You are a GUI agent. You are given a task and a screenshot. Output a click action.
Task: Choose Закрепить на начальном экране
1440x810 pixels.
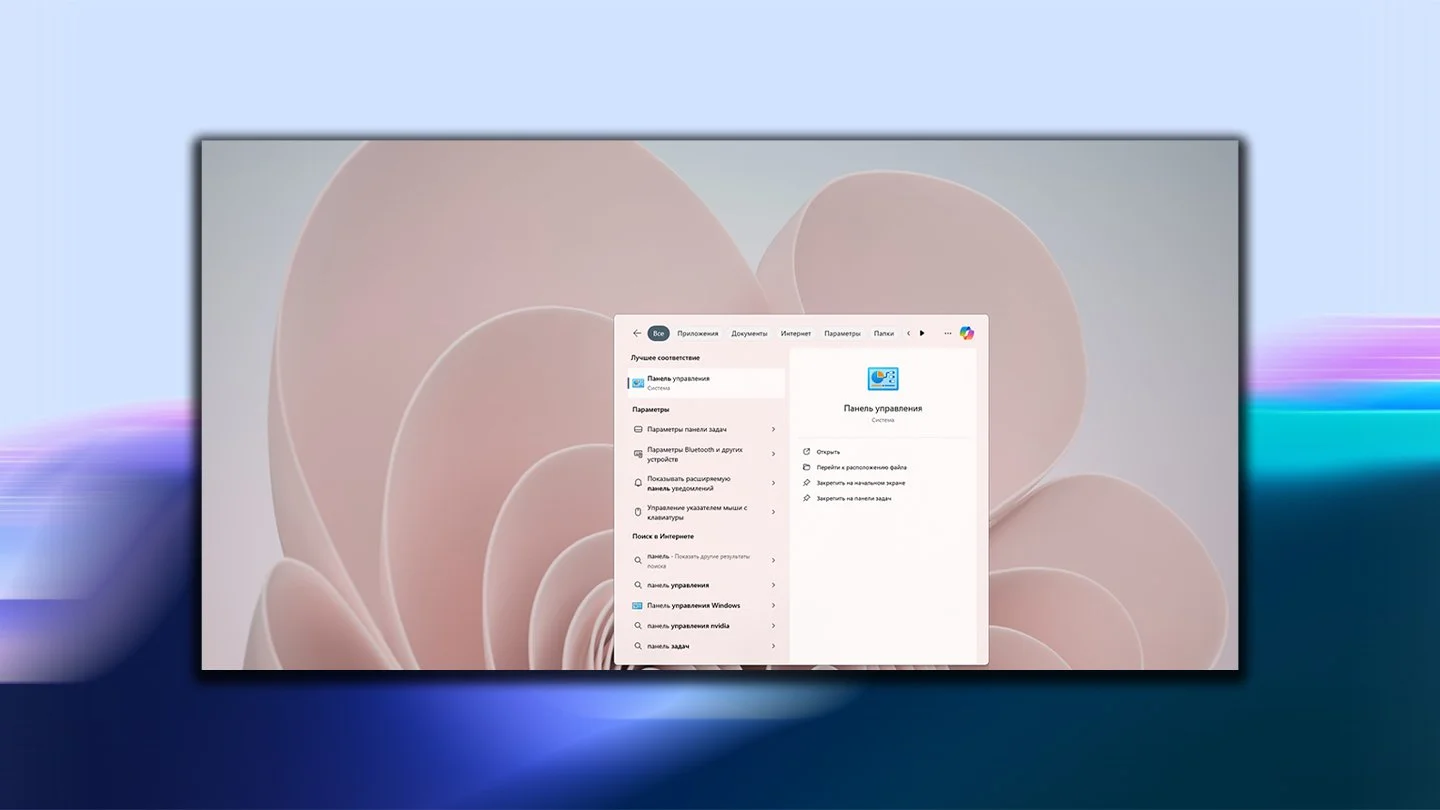click(861, 483)
